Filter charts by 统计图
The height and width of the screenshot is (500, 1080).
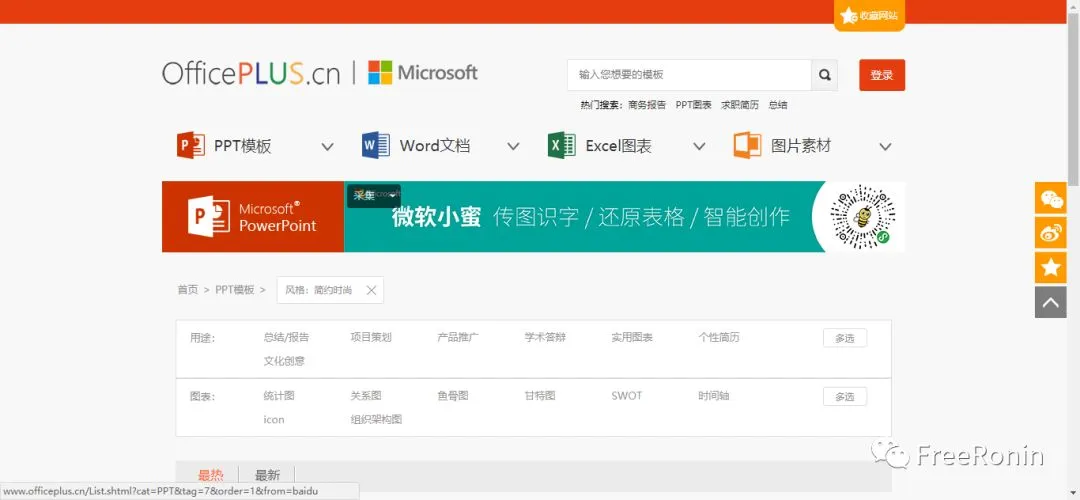pyautogui.click(x=279, y=396)
